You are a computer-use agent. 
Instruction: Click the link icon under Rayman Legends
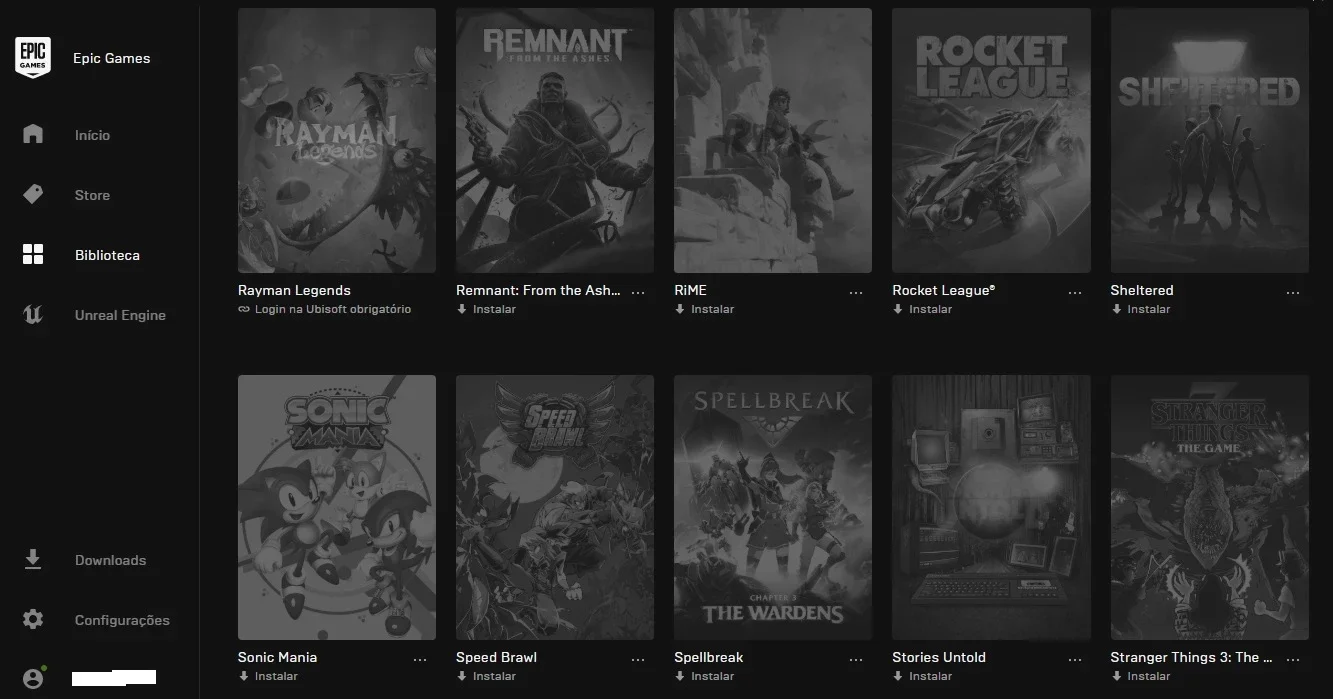243,309
